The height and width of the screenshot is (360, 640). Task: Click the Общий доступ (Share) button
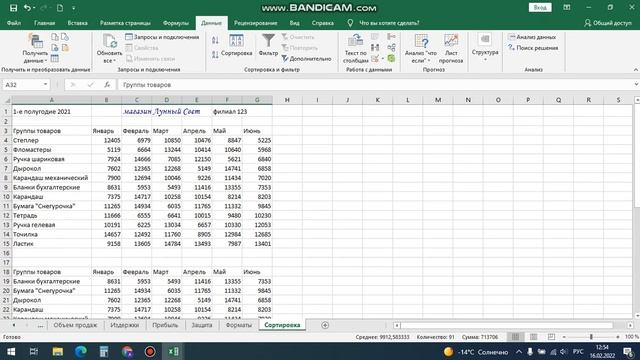tap(608, 23)
